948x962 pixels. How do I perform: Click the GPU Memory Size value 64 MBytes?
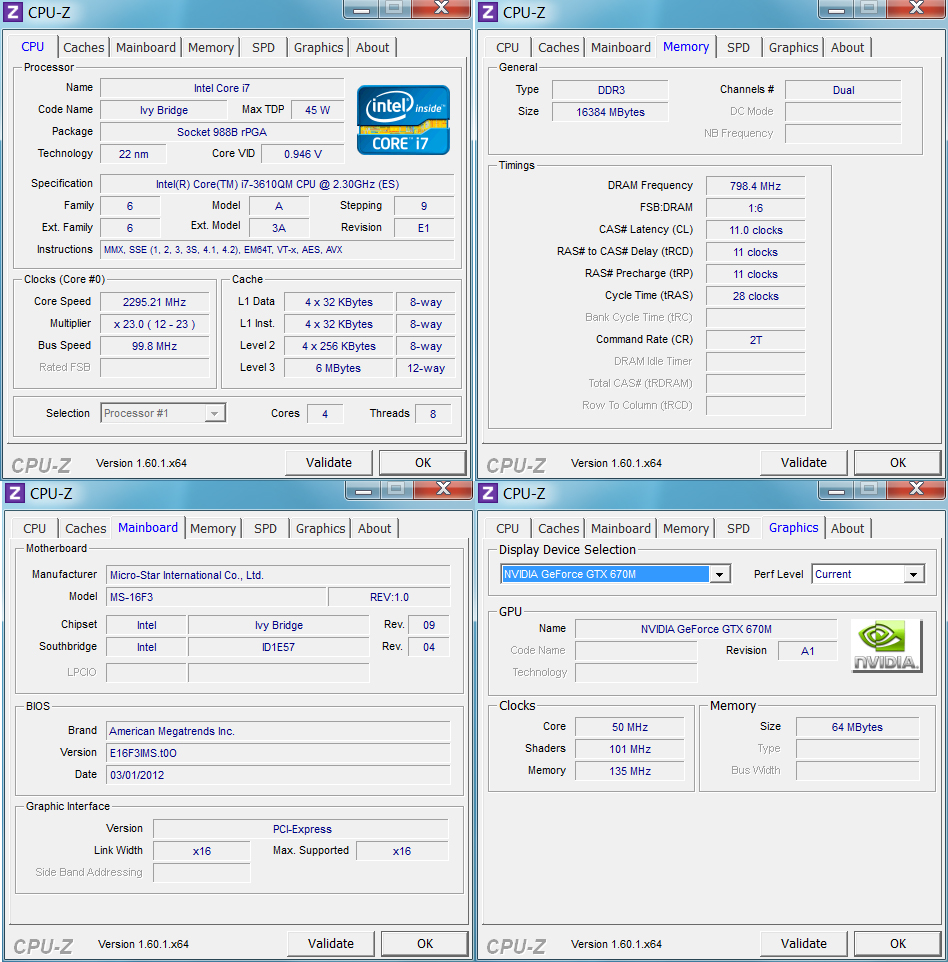point(857,727)
